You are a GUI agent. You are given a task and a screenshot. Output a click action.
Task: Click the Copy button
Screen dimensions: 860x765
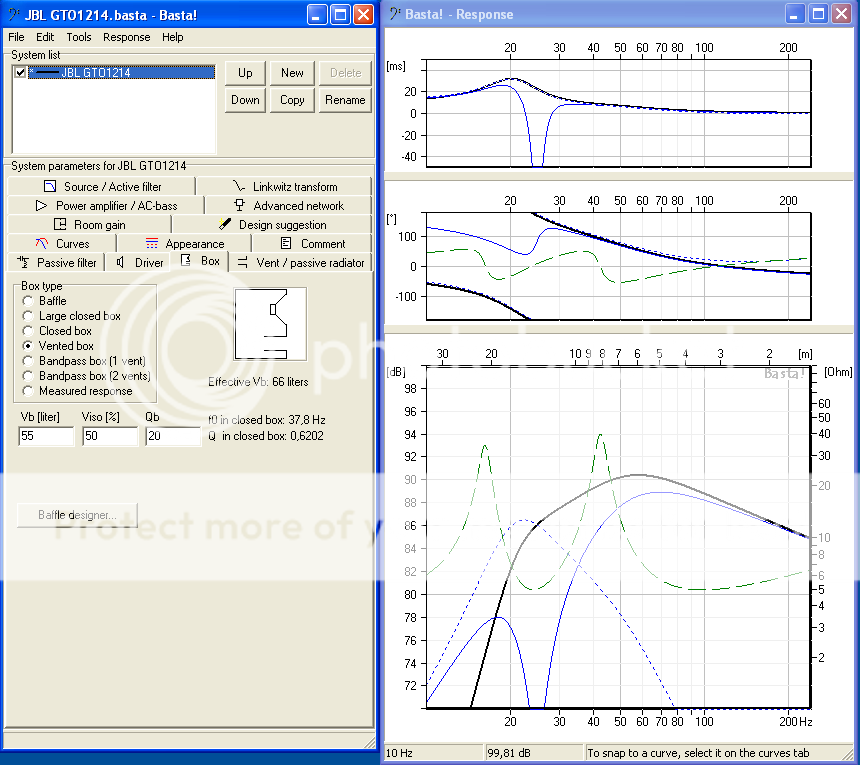[292, 100]
